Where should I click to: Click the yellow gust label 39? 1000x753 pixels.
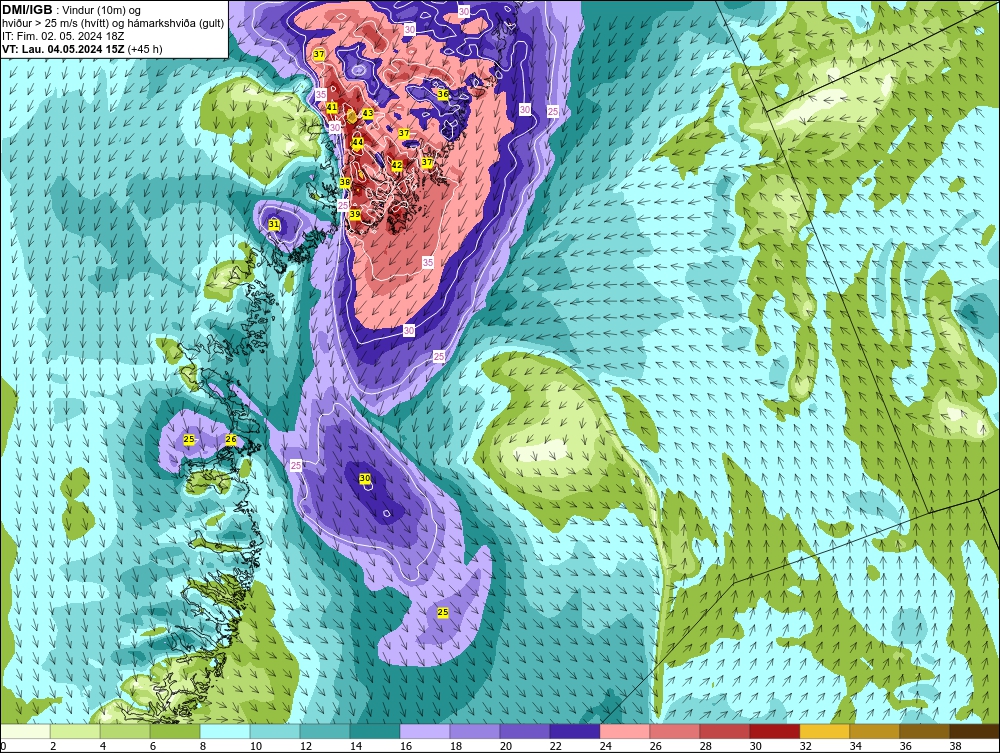[355, 215]
